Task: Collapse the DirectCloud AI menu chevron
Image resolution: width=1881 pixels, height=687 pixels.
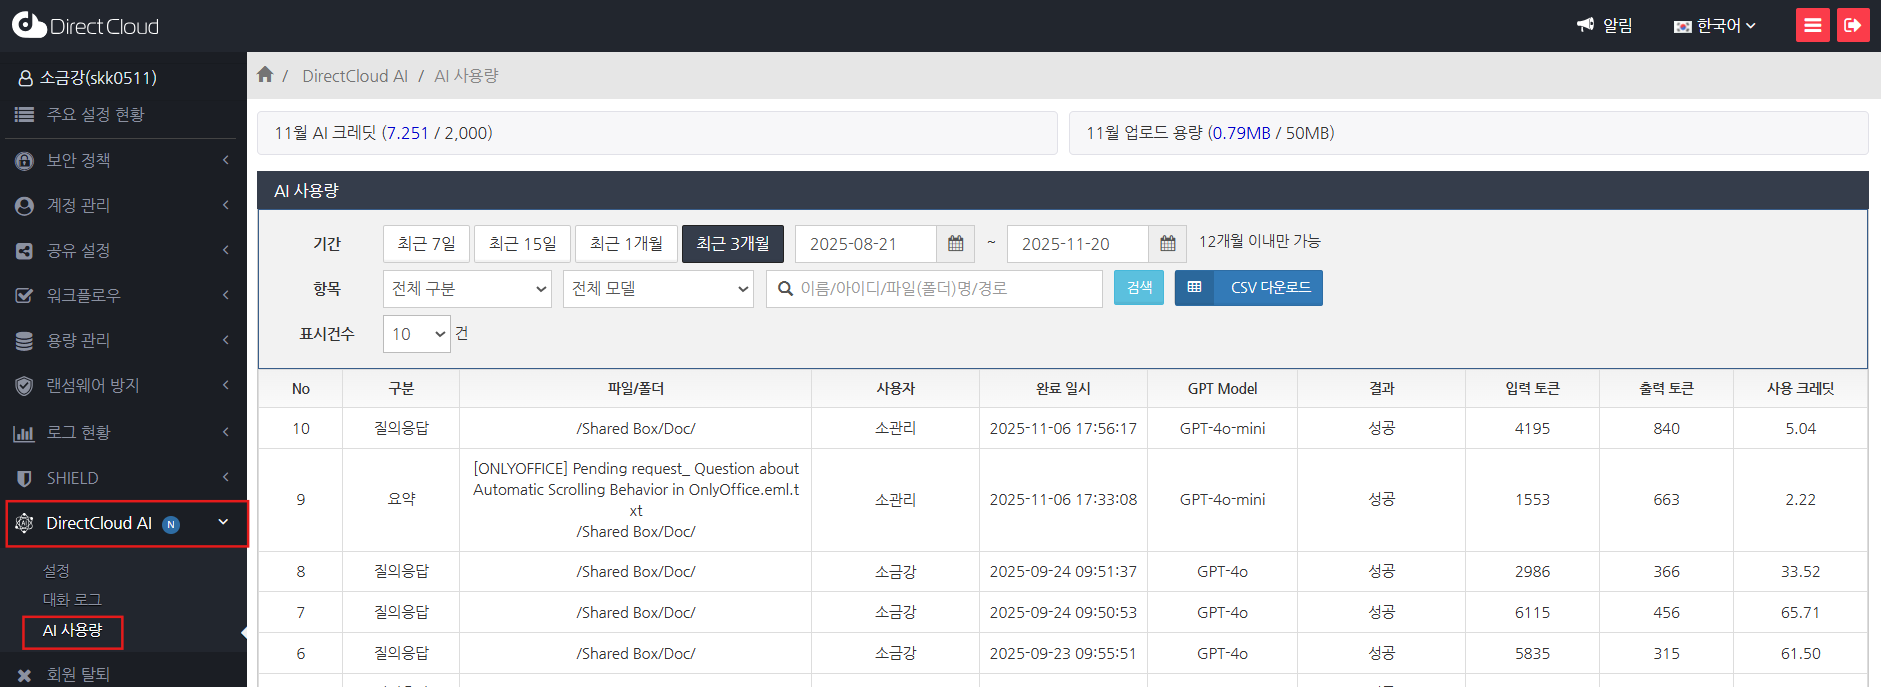Action: click(x=223, y=522)
